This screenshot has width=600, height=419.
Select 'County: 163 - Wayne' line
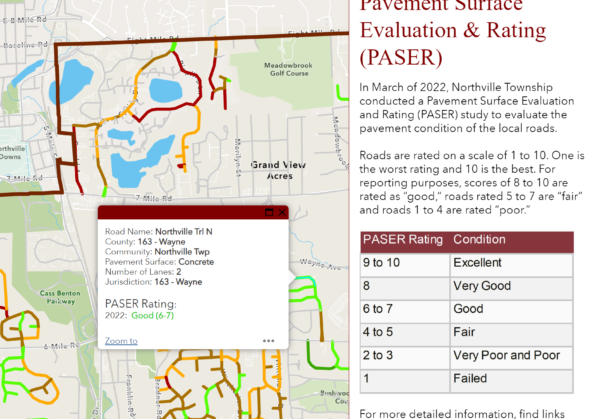[145, 242]
